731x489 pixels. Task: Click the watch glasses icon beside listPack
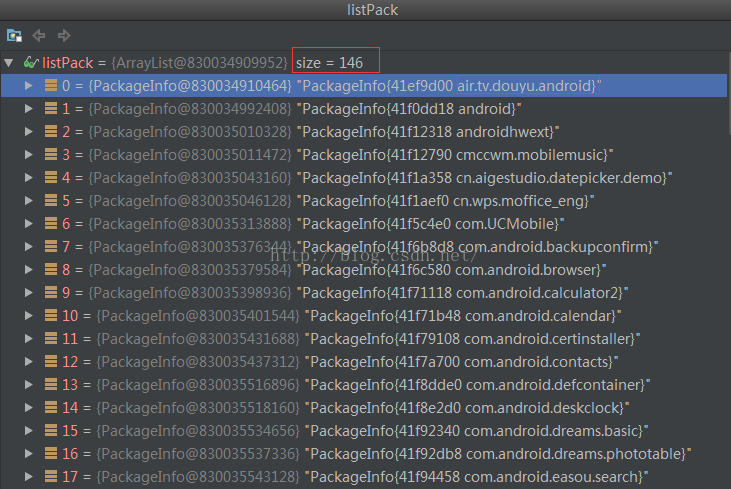point(31,62)
